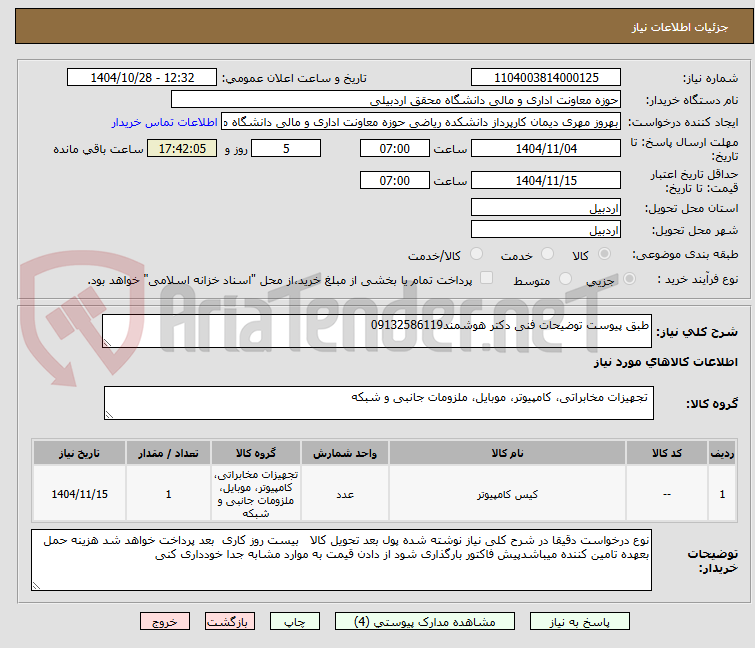
Task: Click the response deadline hour field
Action: pos(394,148)
